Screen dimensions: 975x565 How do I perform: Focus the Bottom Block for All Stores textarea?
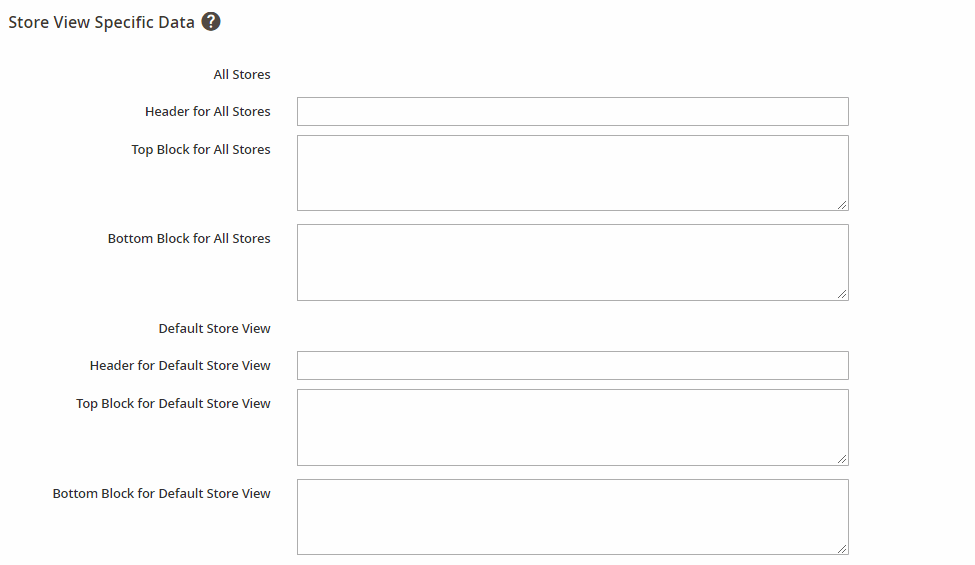pos(573,262)
